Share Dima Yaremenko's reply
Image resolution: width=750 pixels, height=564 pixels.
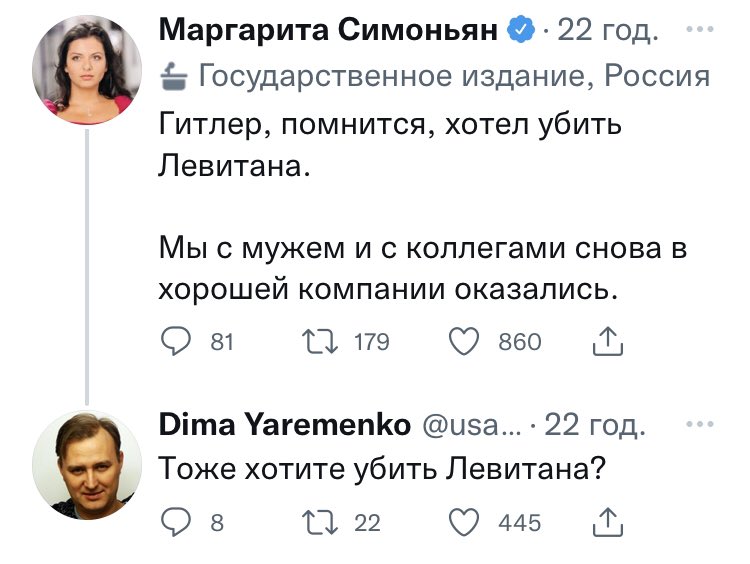tap(607, 522)
